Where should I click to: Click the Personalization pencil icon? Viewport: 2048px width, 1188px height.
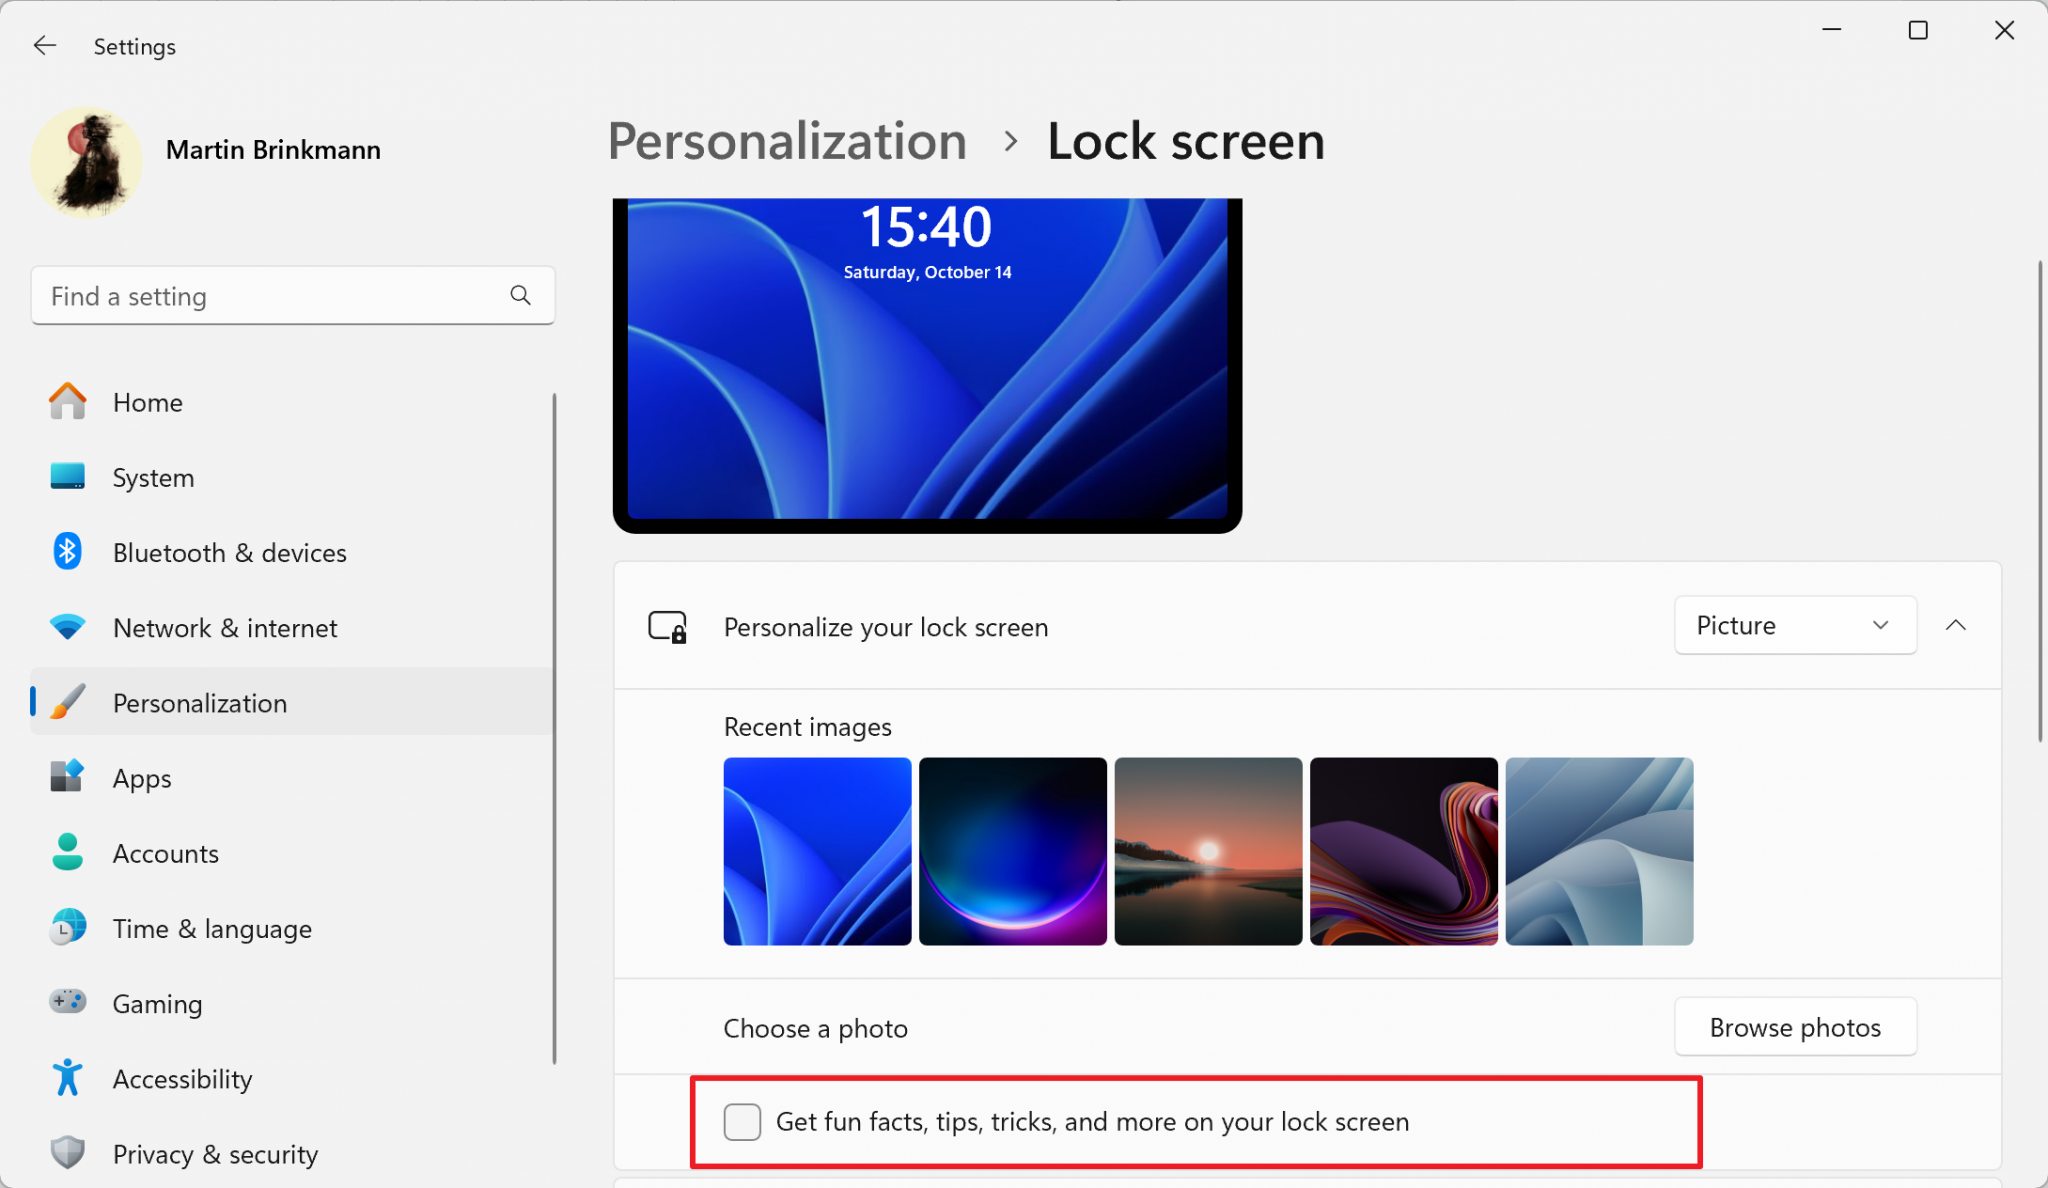tap(66, 703)
